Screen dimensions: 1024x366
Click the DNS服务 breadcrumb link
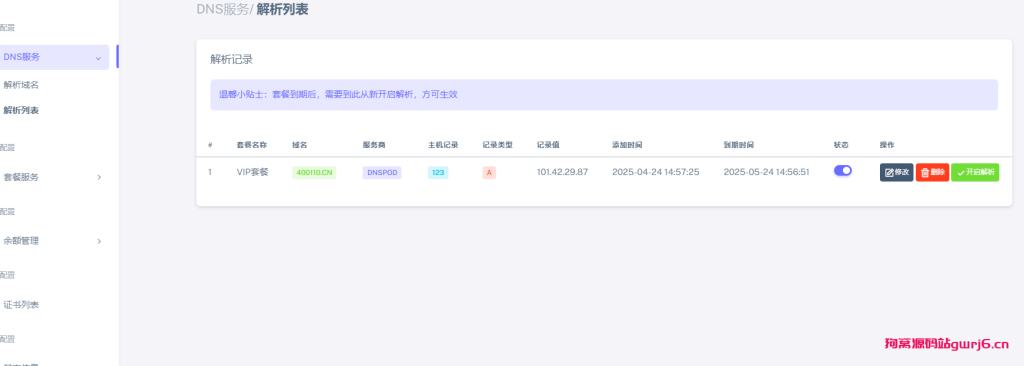tap(222, 9)
